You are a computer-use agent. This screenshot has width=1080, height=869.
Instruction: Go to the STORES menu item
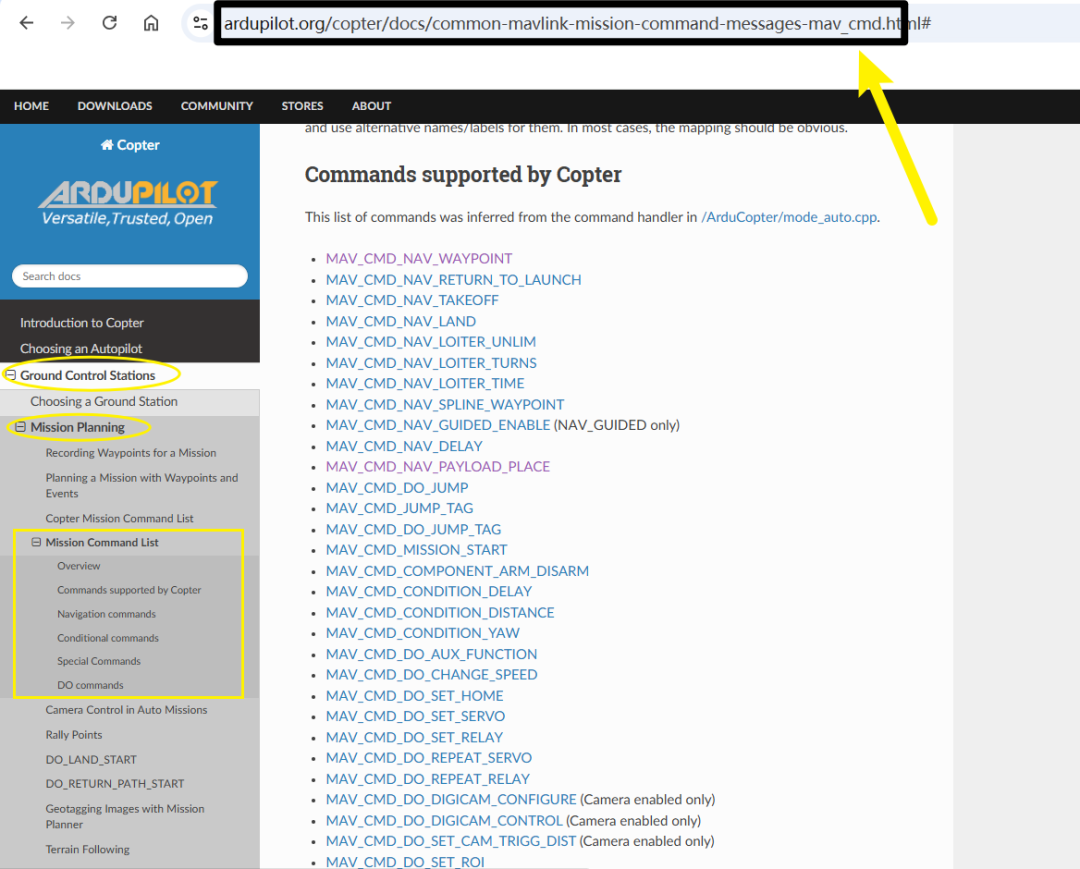pyautogui.click(x=302, y=106)
